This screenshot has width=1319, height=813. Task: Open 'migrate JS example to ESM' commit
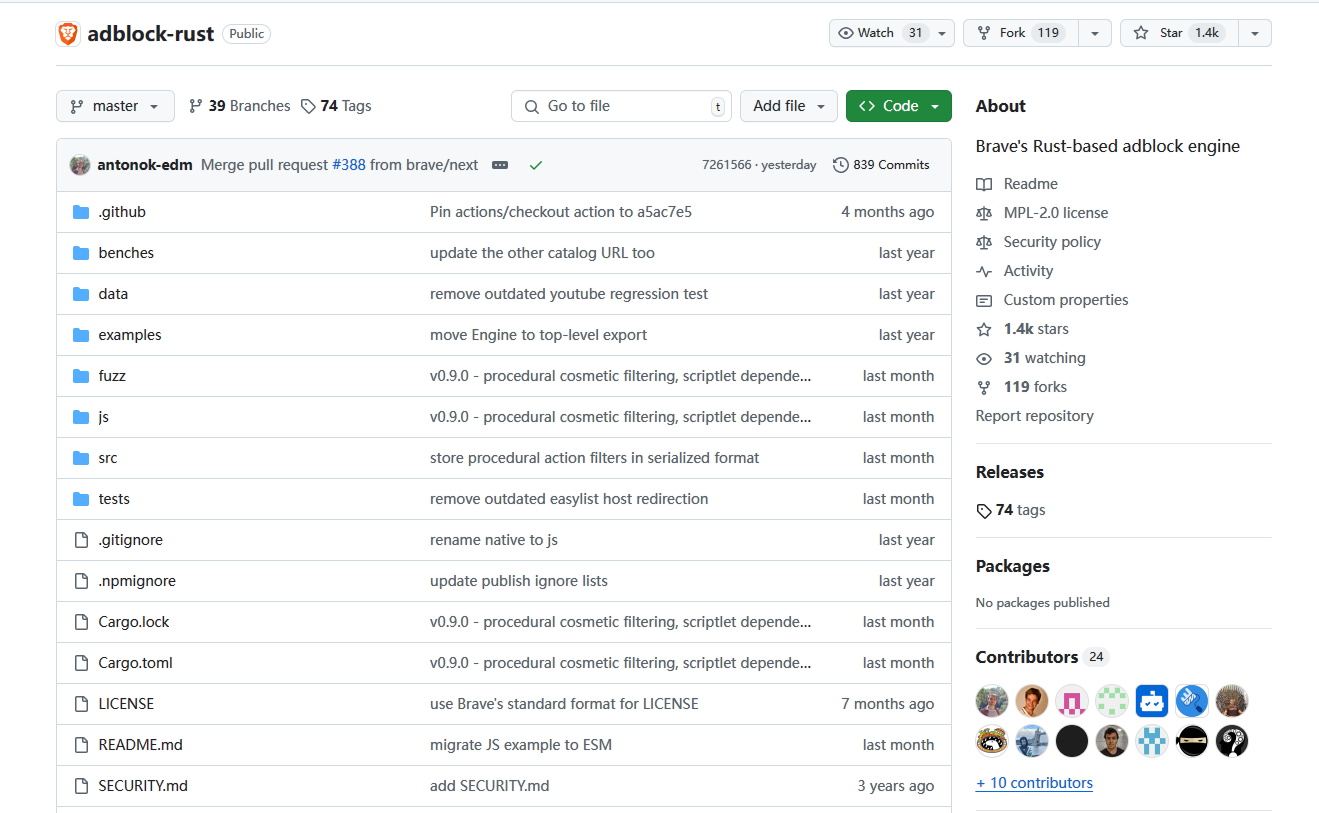[x=521, y=745]
